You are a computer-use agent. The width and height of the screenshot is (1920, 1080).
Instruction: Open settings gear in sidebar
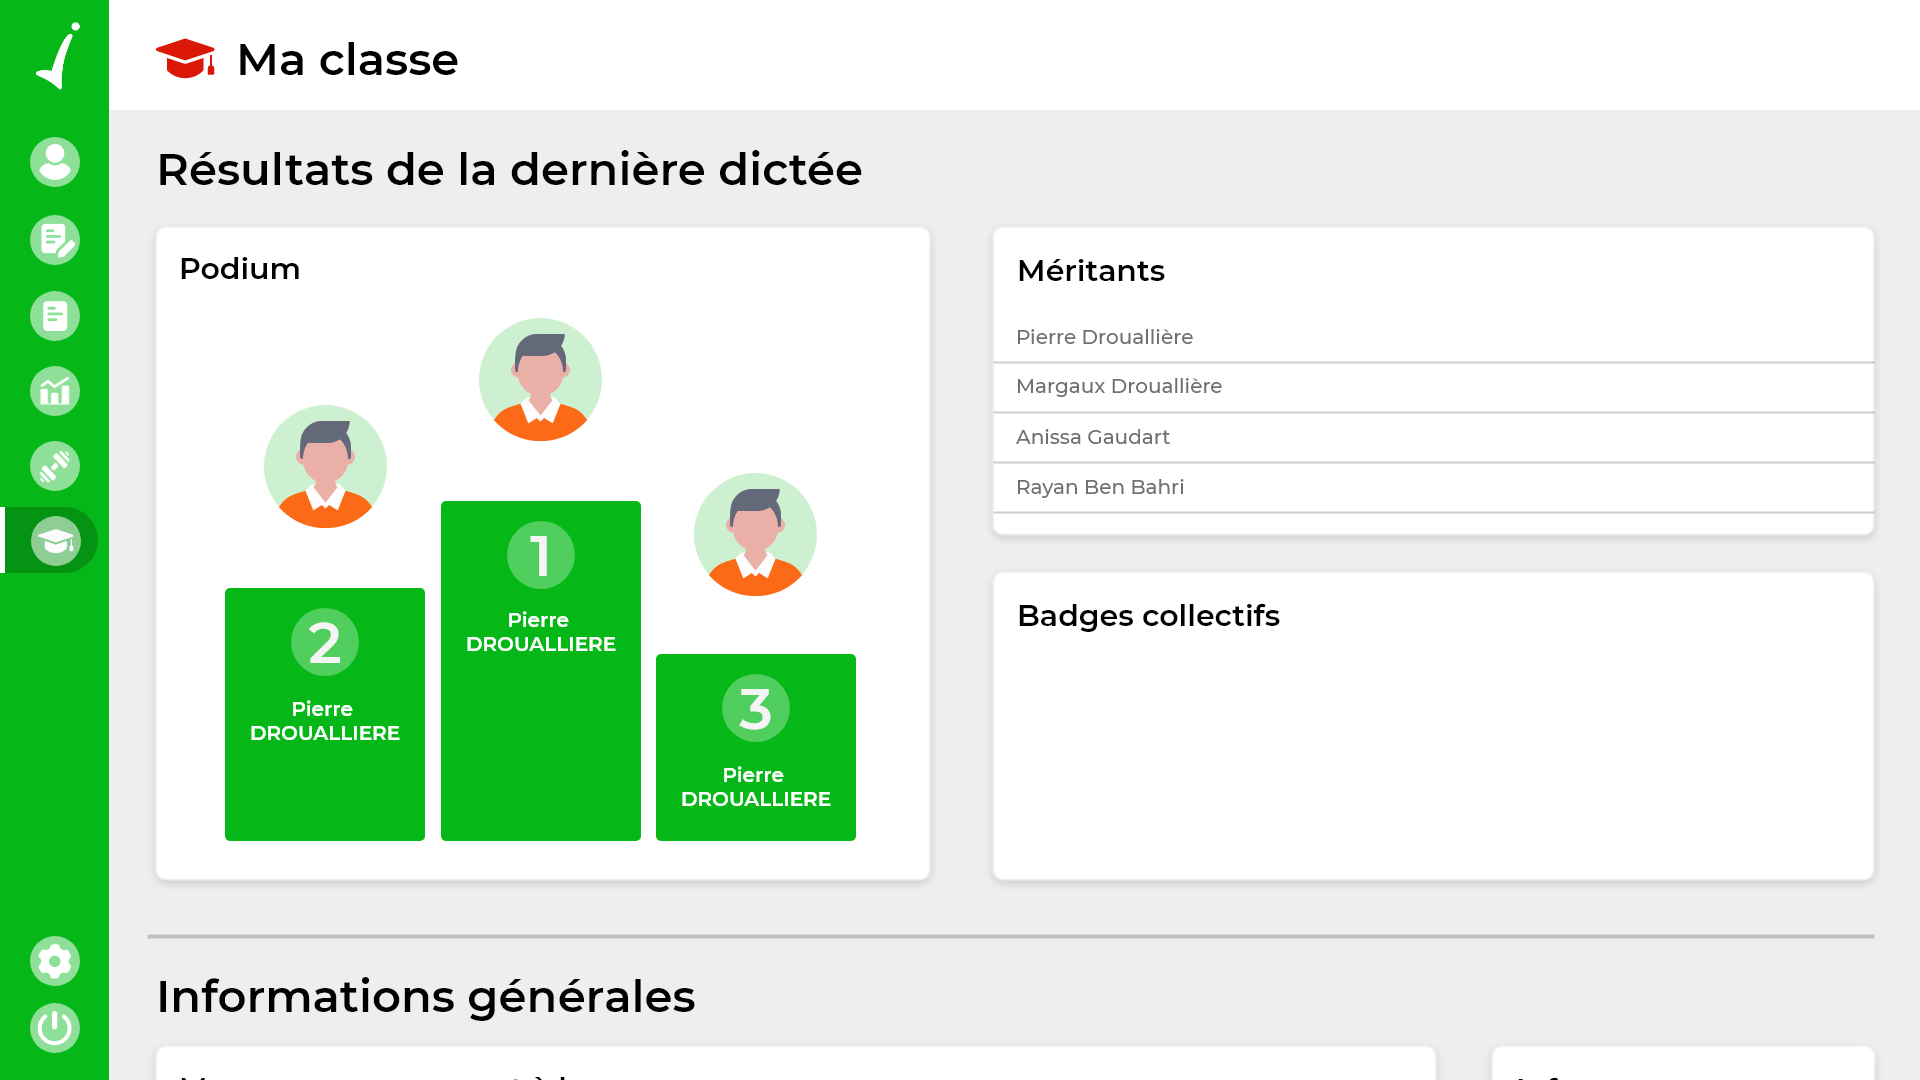[x=55, y=961]
